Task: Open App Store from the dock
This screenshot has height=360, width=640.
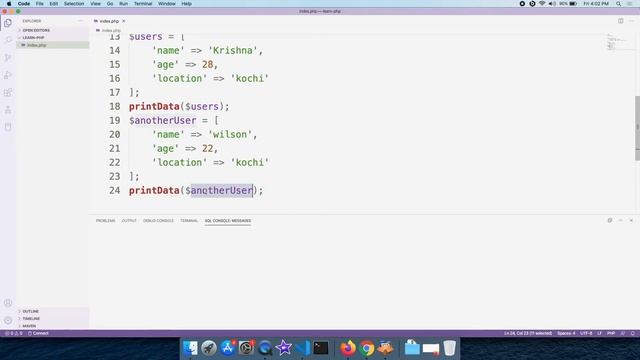Action: (x=228, y=348)
